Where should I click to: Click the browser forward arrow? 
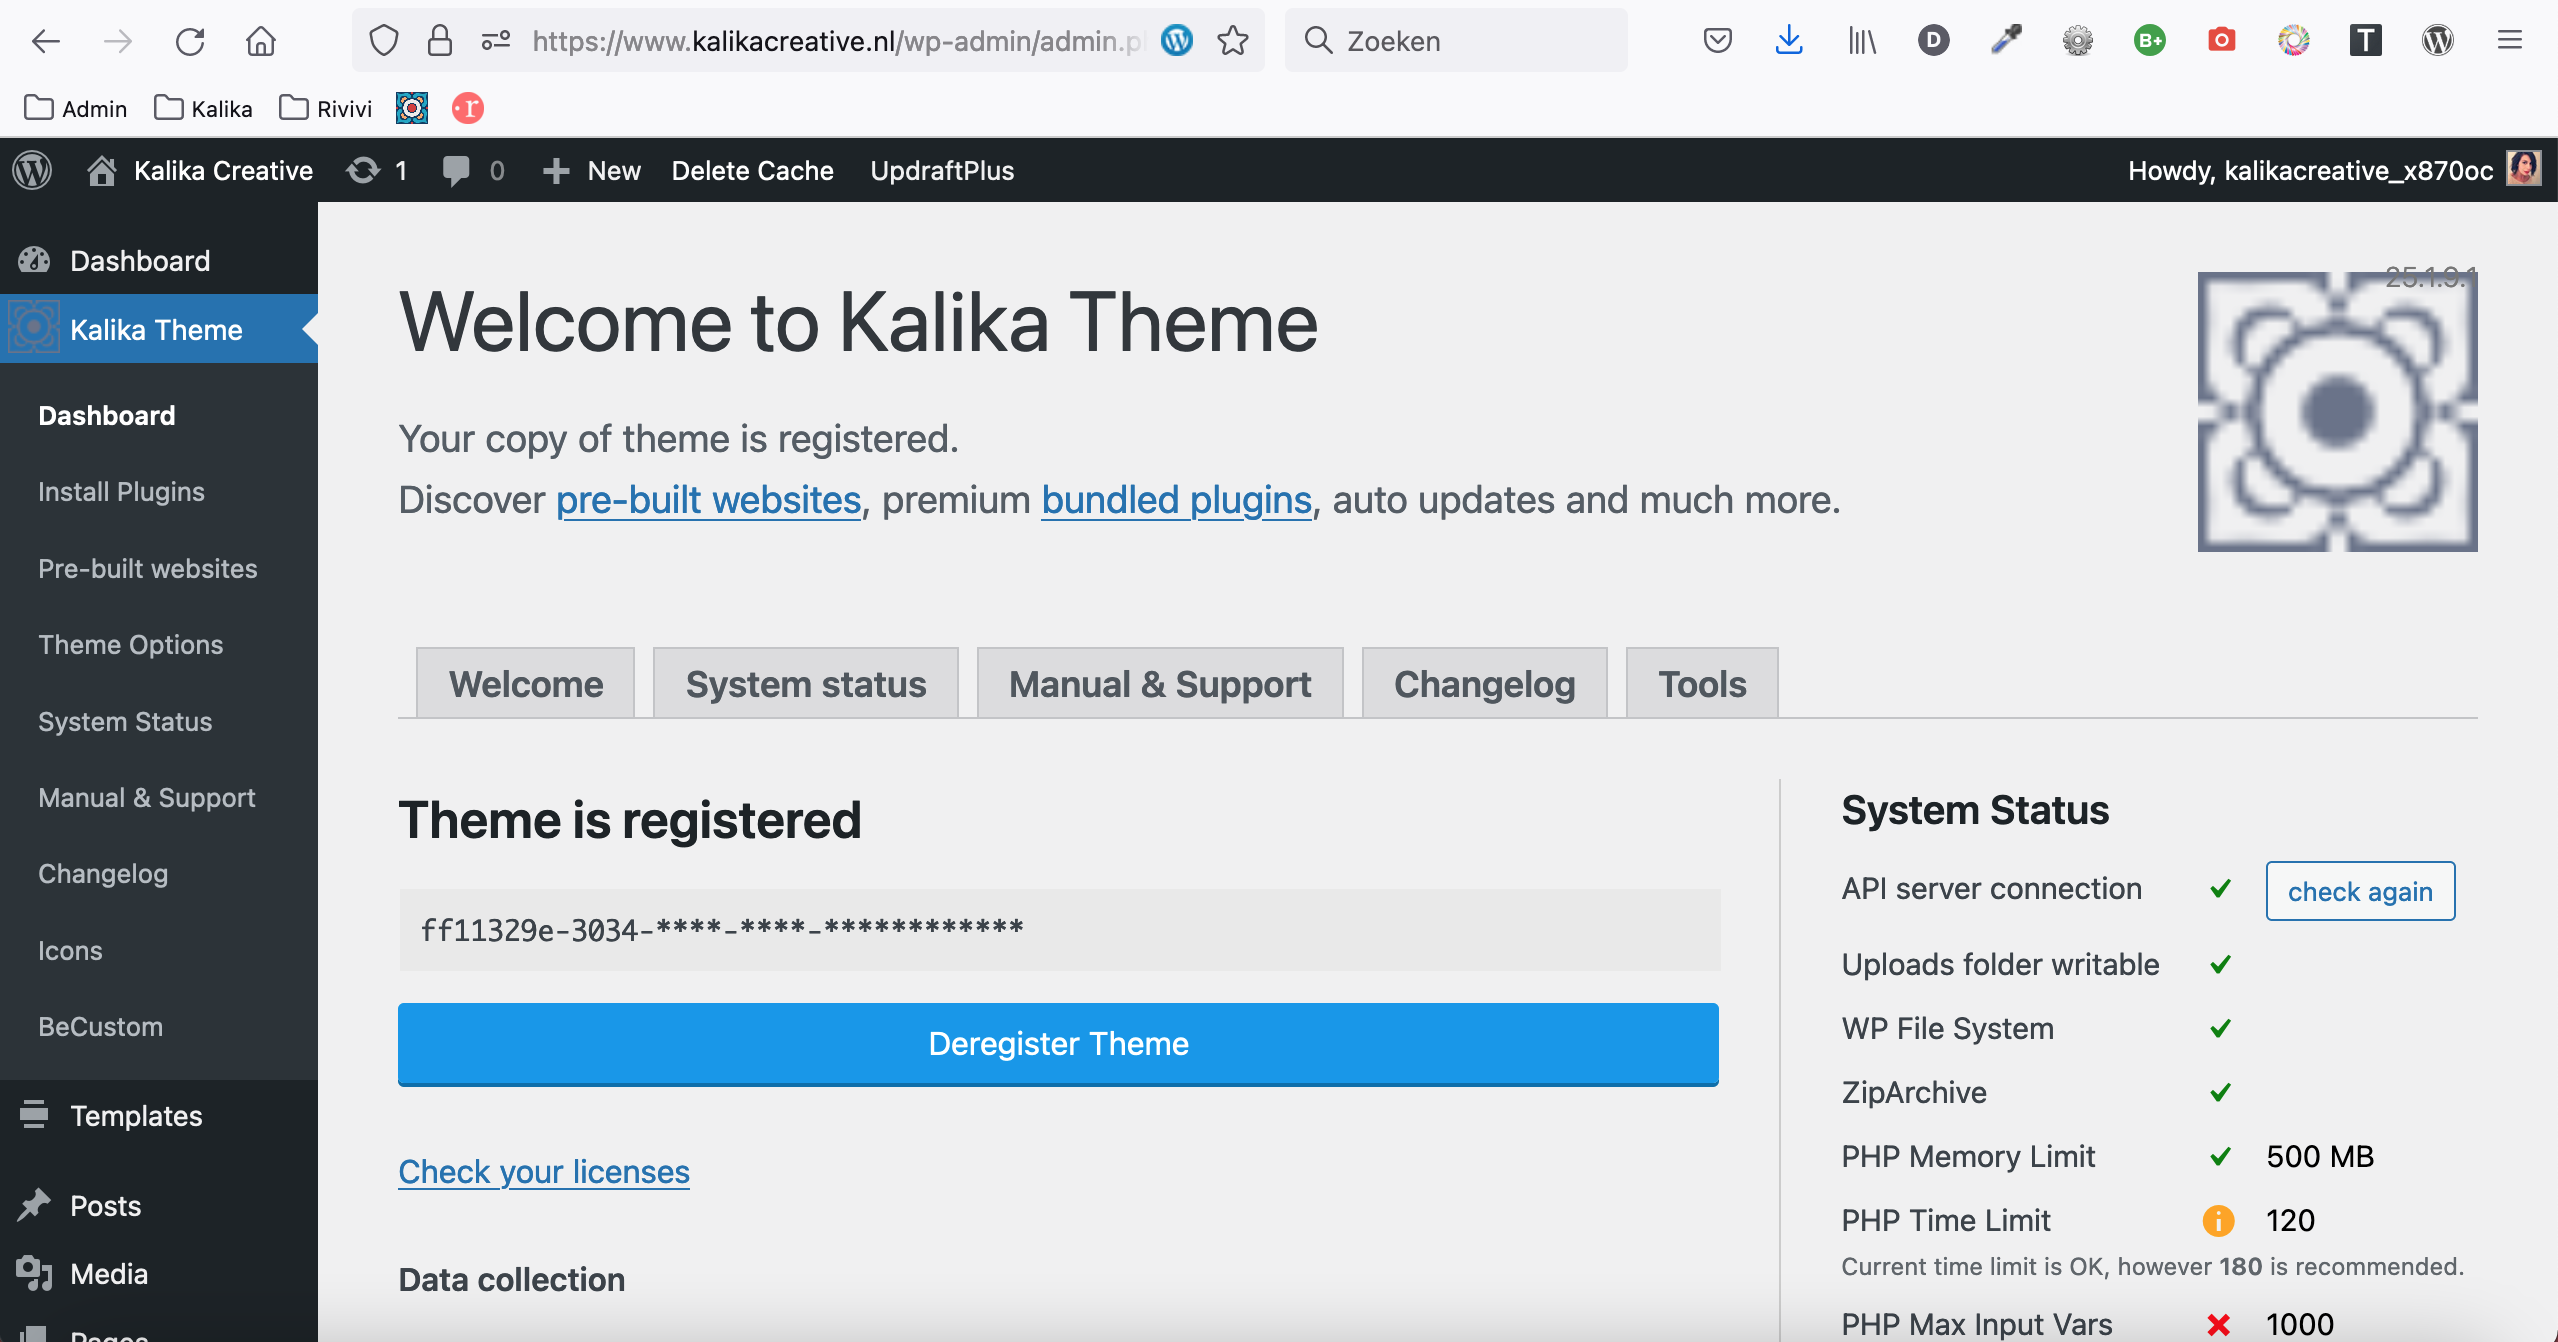(x=118, y=41)
